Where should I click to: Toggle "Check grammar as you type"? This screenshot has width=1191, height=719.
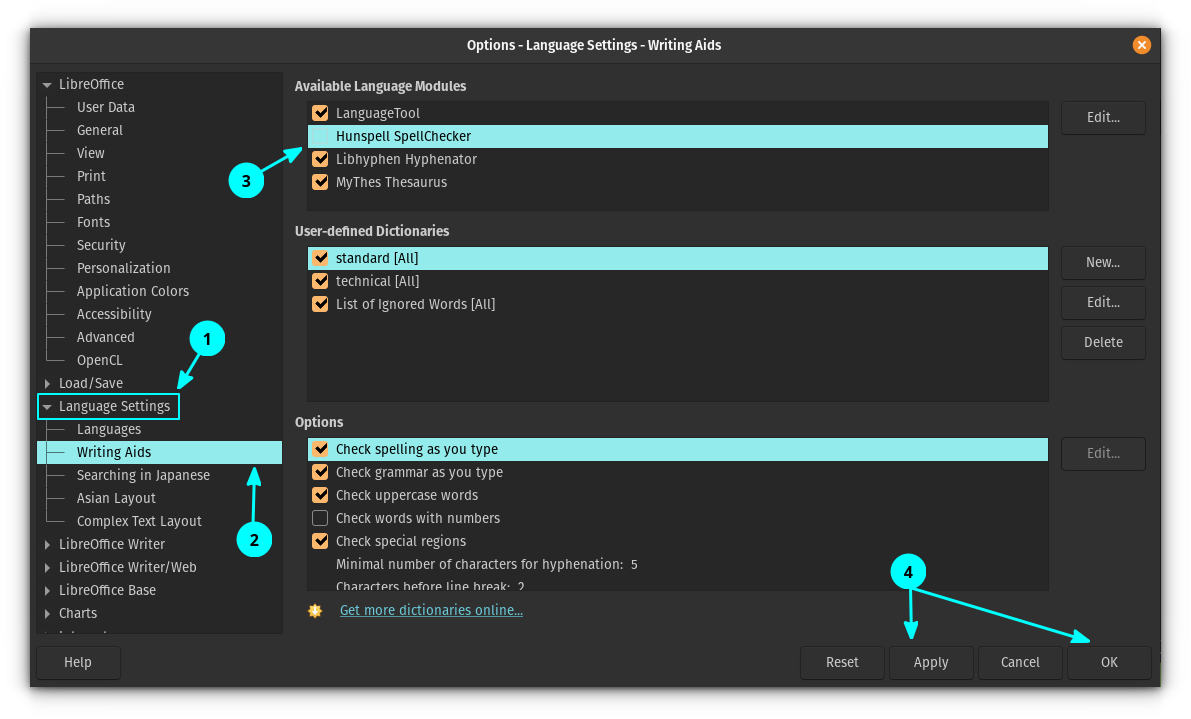(320, 472)
